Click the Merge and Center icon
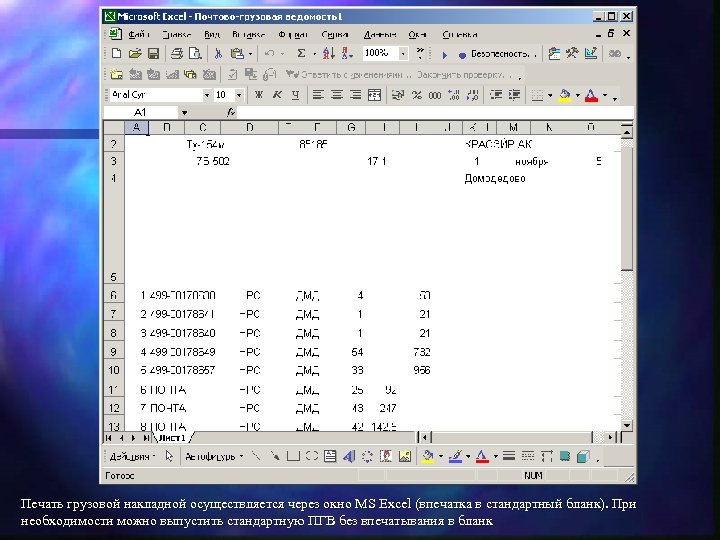The width and height of the screenshot is (720, 540). [374, 95]
